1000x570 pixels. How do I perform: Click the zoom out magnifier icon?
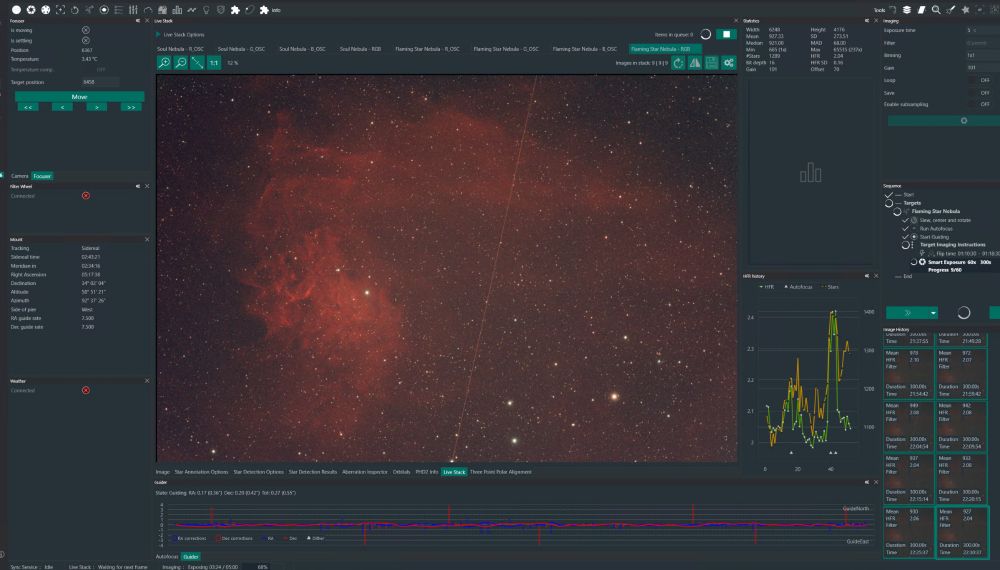pyautogui.click(x=181, y=62)
